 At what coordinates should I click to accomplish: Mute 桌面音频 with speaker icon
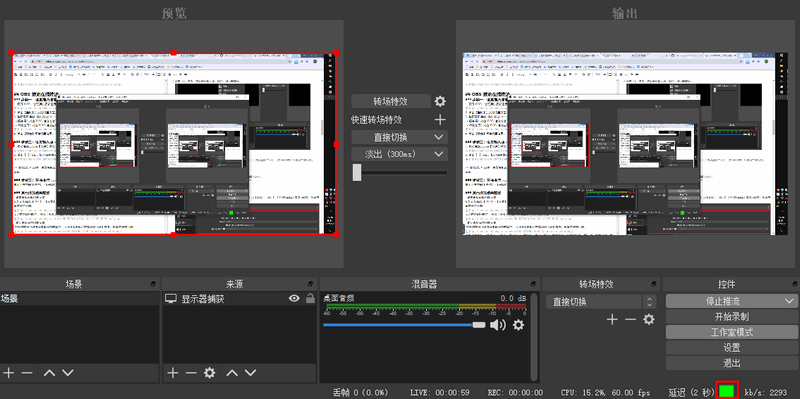[x=498, y=325]
